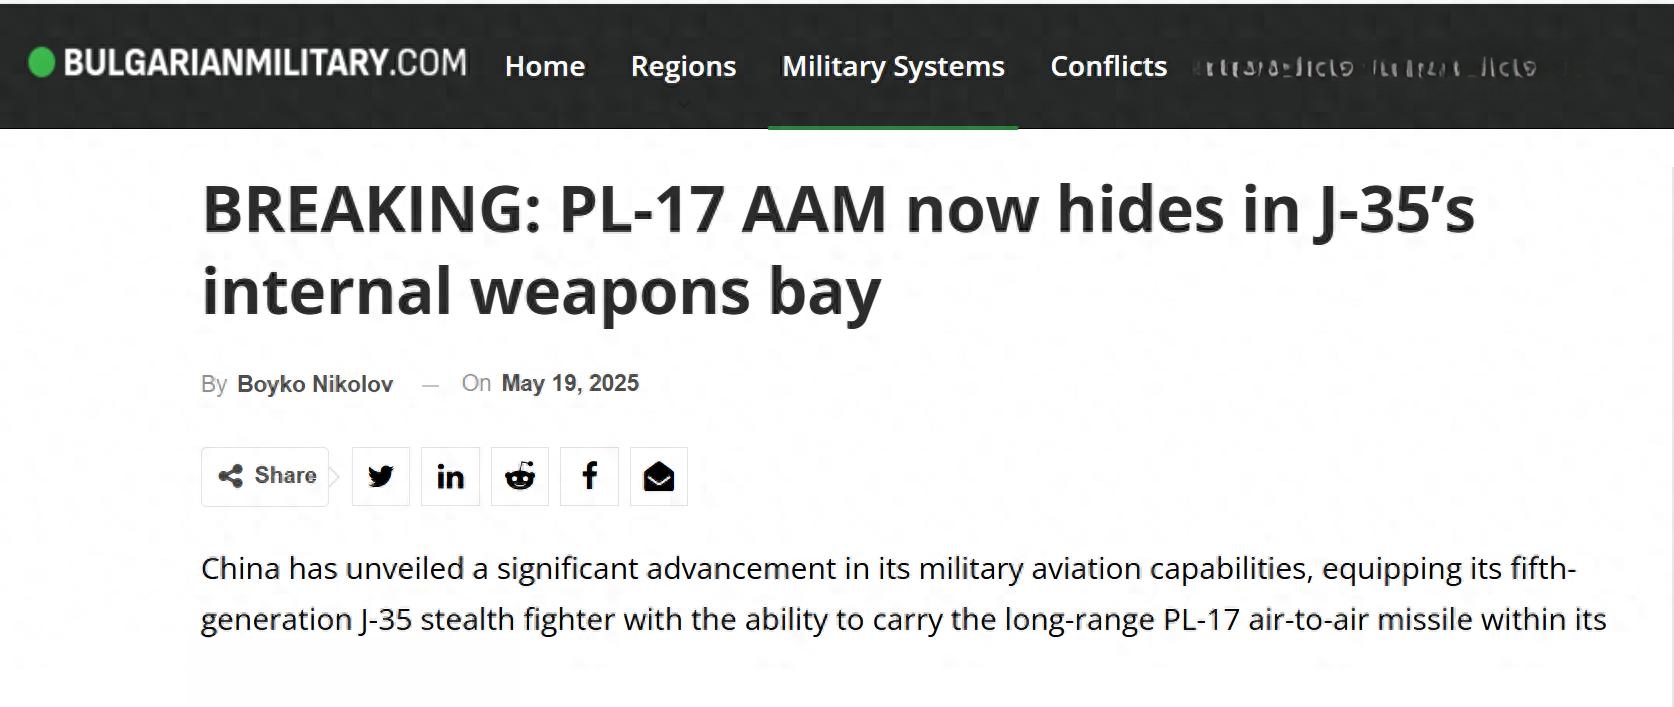Image resolution: width=1674 pixels, height=707 pixels.
Task: Open the Regions menu
Action: click(x=683, y=66)
